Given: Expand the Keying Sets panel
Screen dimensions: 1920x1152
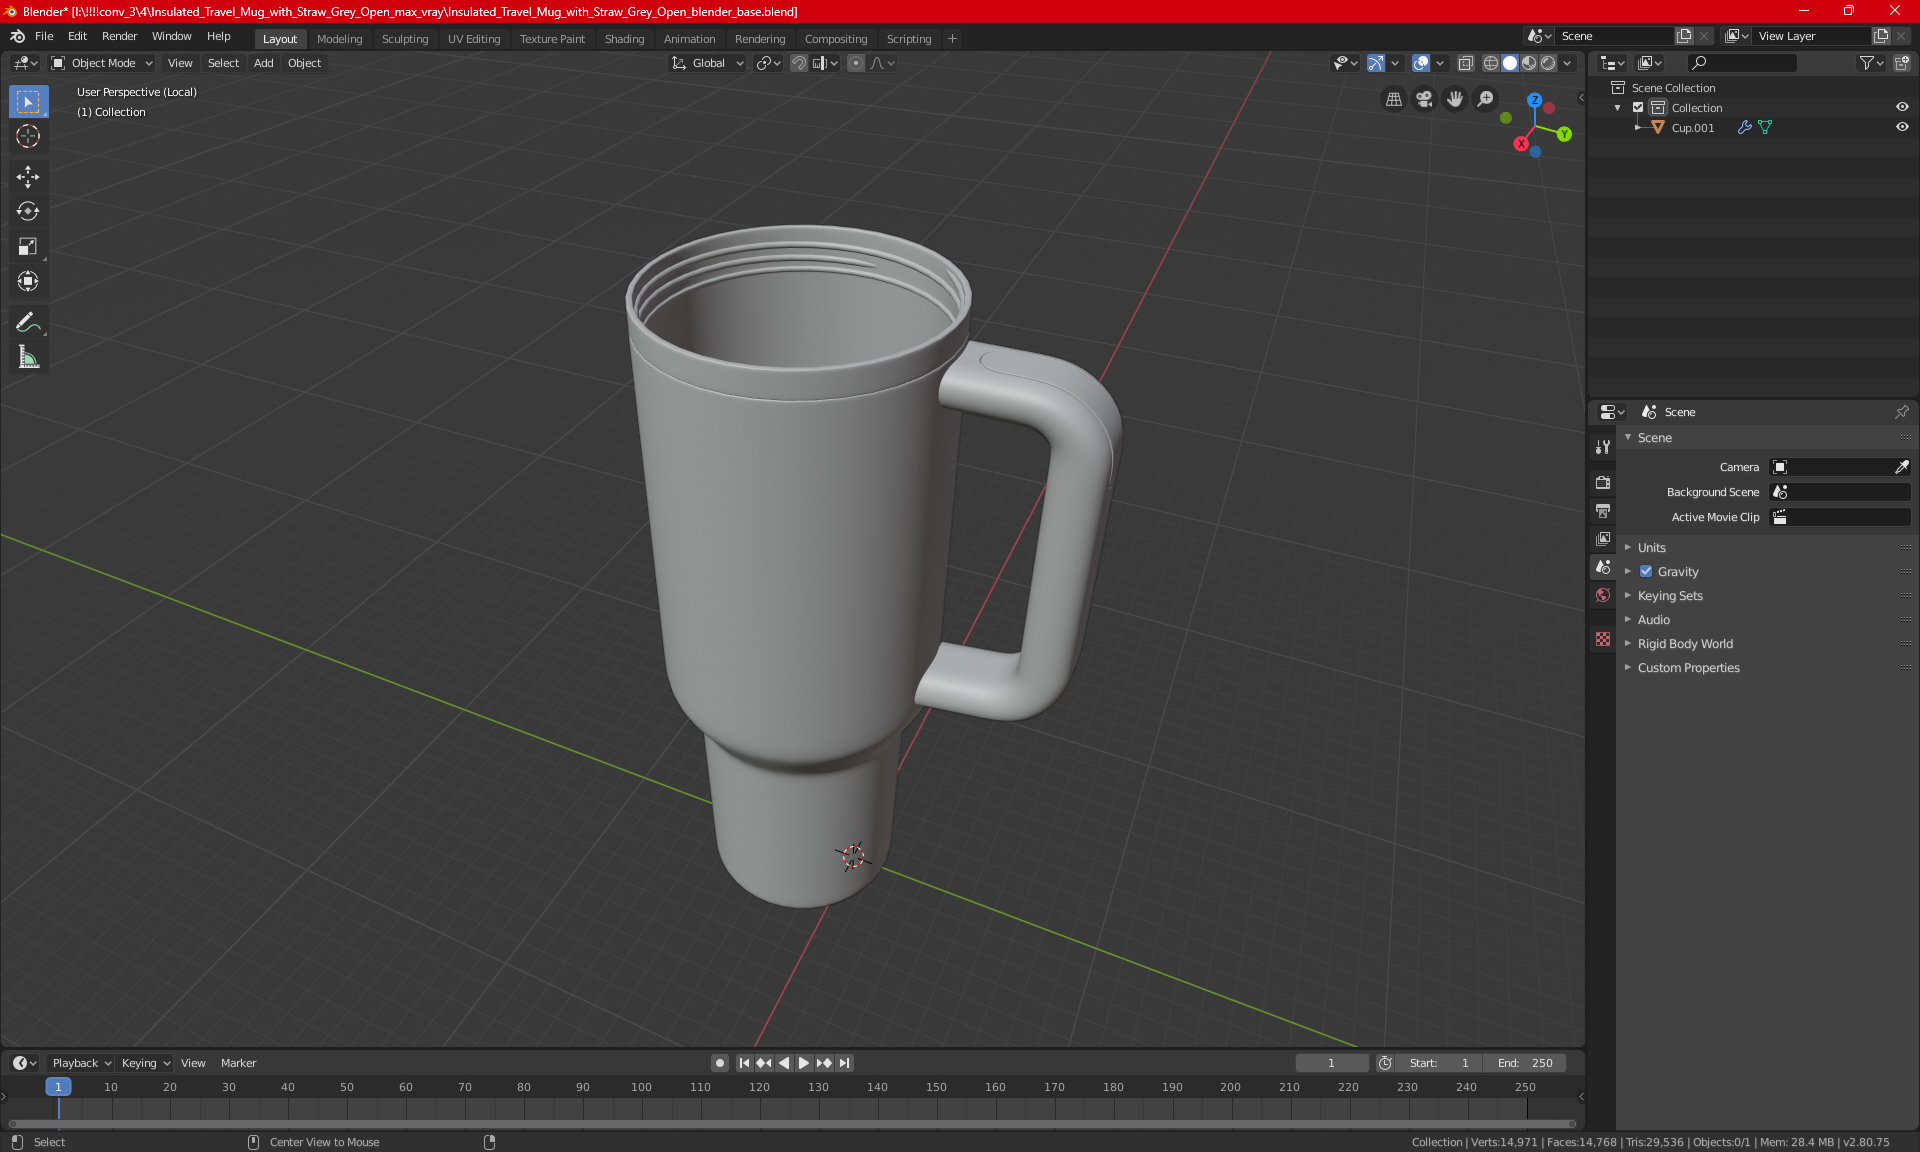Looking at the screenshot, I should tap(1669, 596).
